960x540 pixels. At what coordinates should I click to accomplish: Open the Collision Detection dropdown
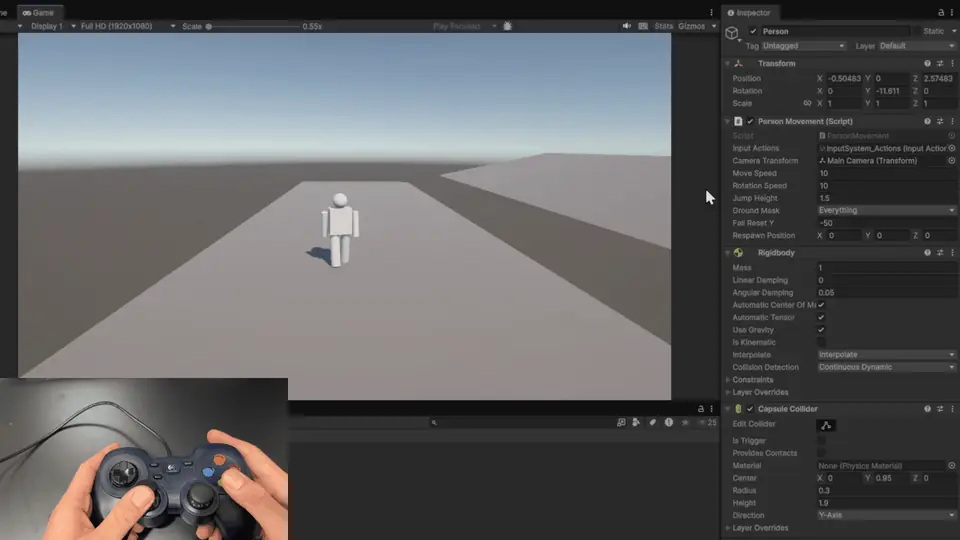(x=887, y=367)
